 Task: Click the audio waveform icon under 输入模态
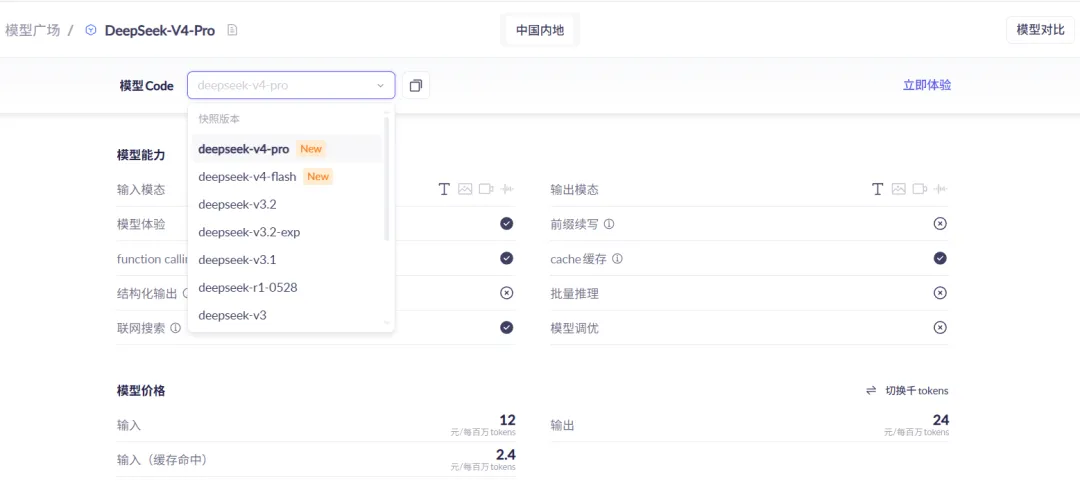[508, 189]
